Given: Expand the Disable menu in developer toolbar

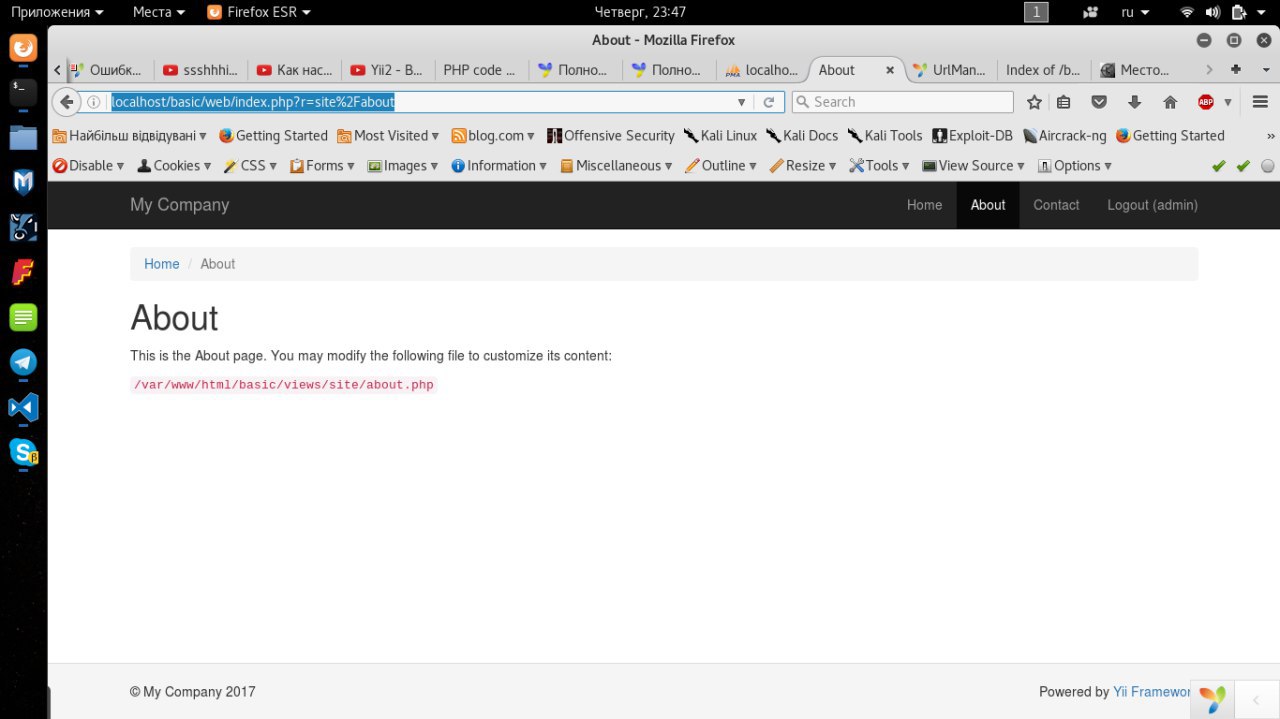Looking at the screenshot, I should (x=89, y=166).
